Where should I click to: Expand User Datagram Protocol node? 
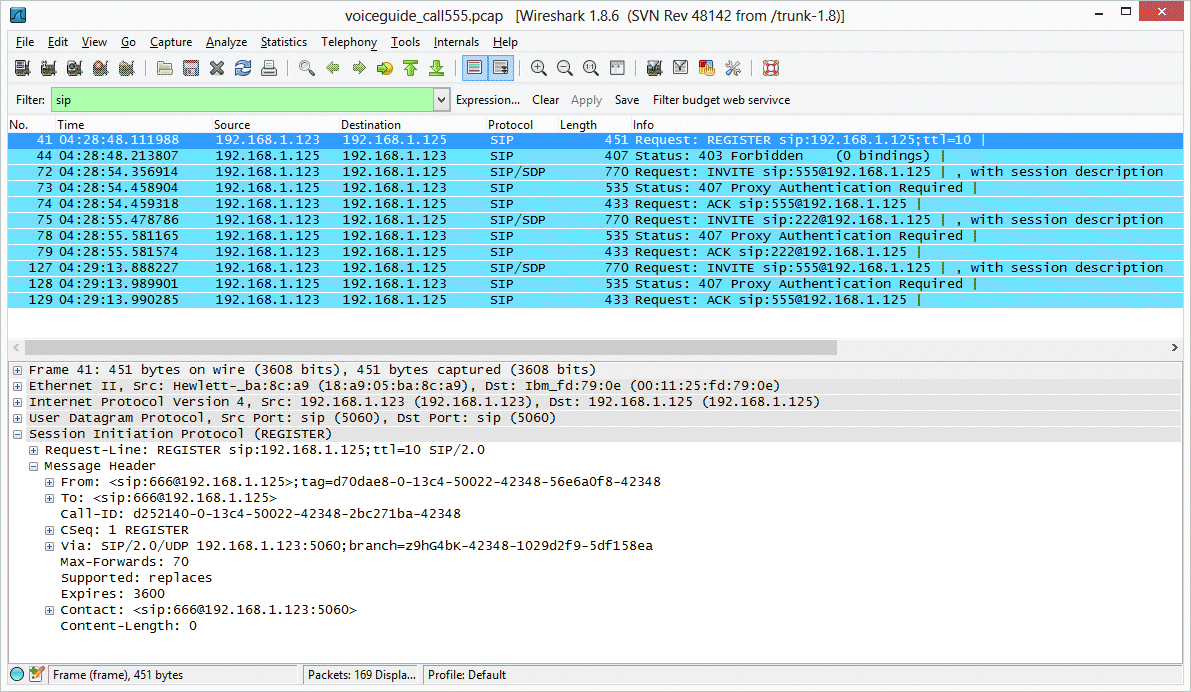click(x=17, y=418)
